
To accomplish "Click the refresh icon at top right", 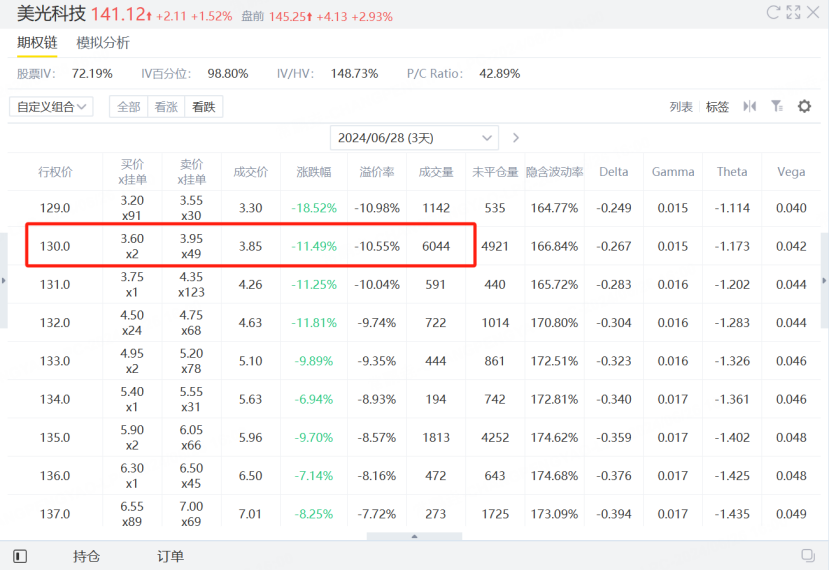I will pos(773,12).
